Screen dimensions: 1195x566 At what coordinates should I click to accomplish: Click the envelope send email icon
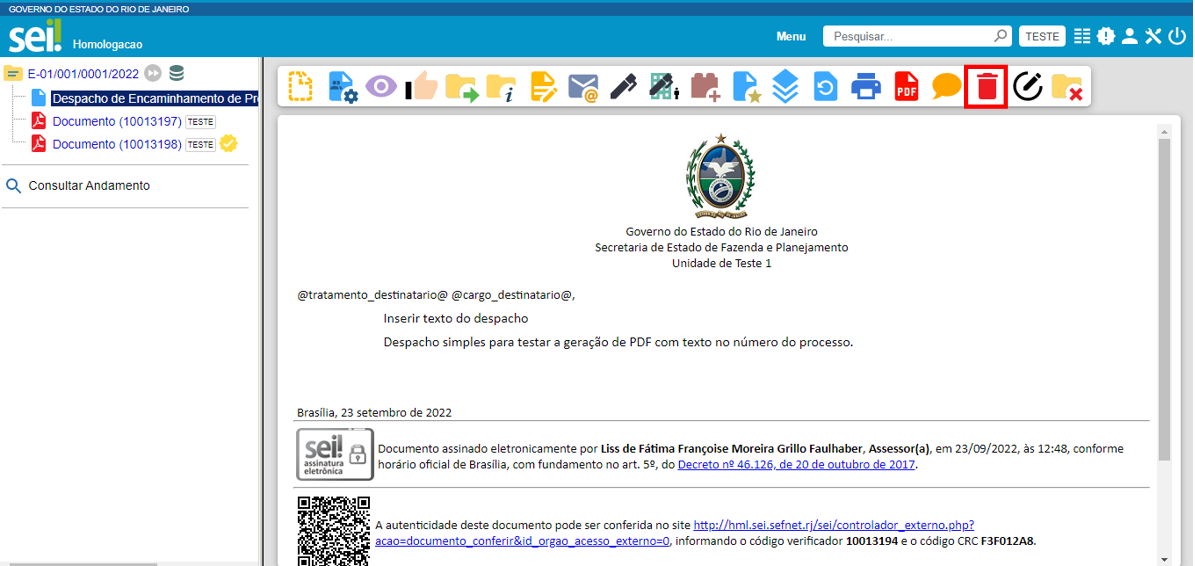(x=583, y=87)
